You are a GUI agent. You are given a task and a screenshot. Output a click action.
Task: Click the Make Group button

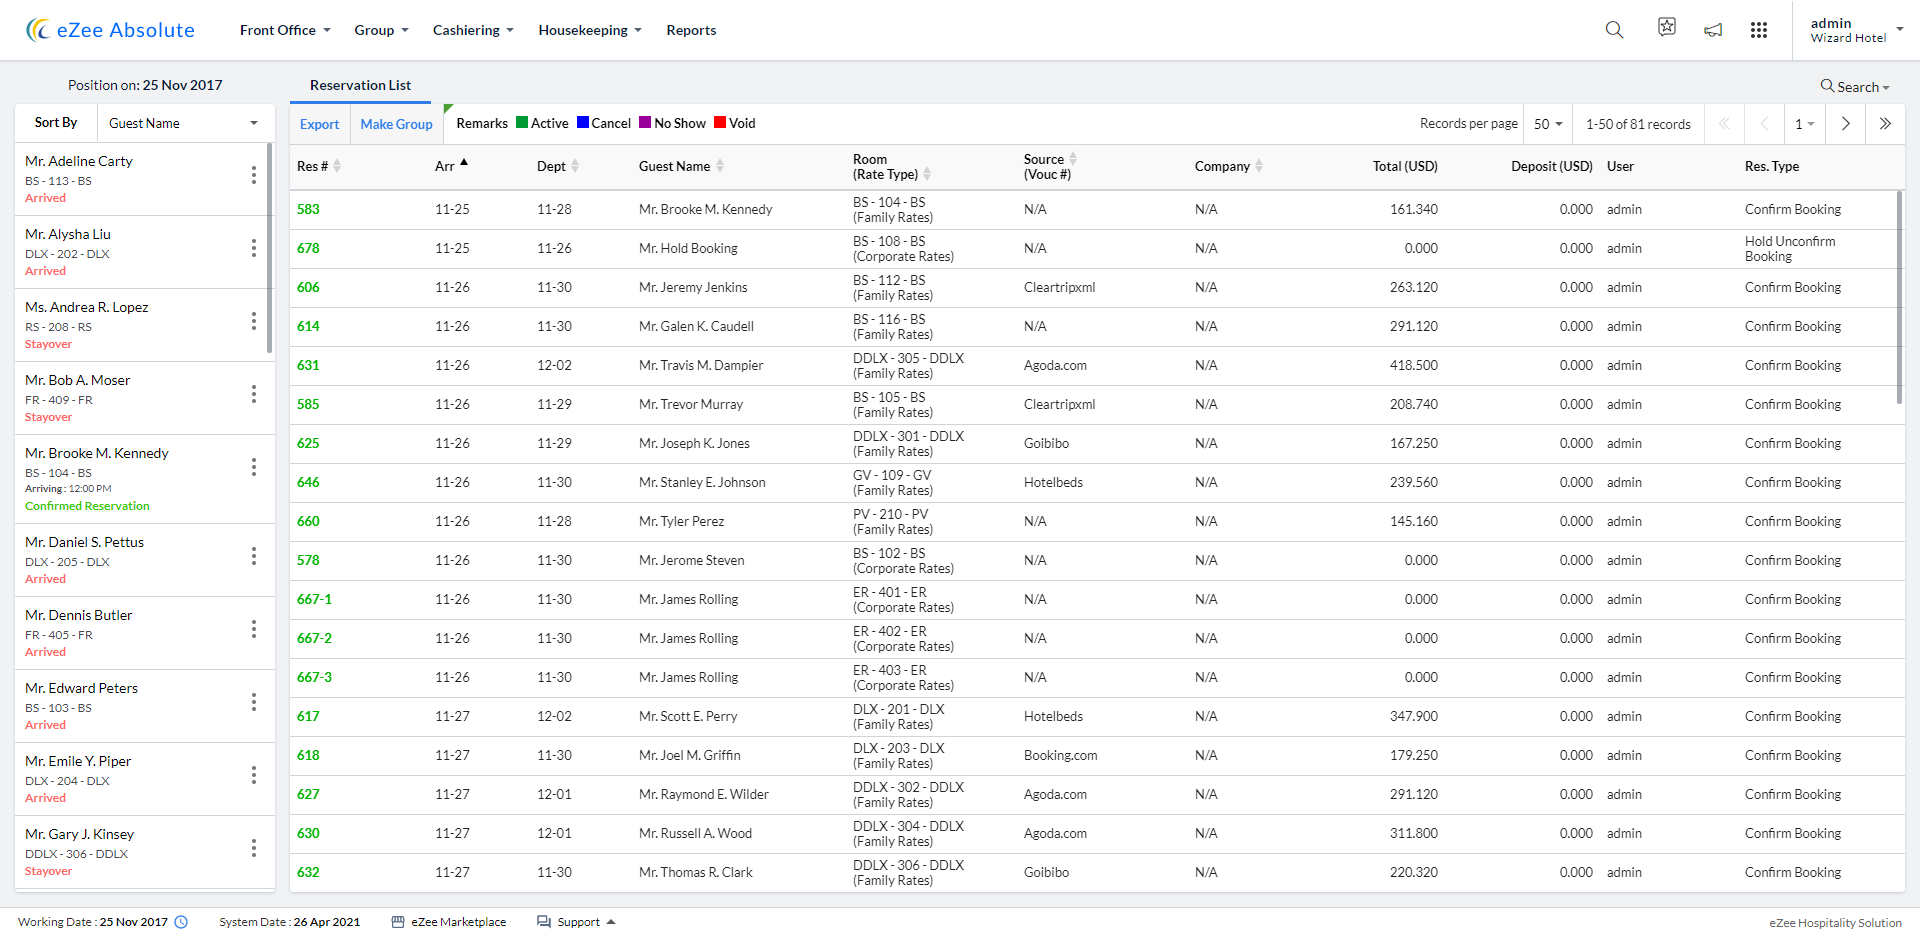pyautogui.click(x=396, y=124)
